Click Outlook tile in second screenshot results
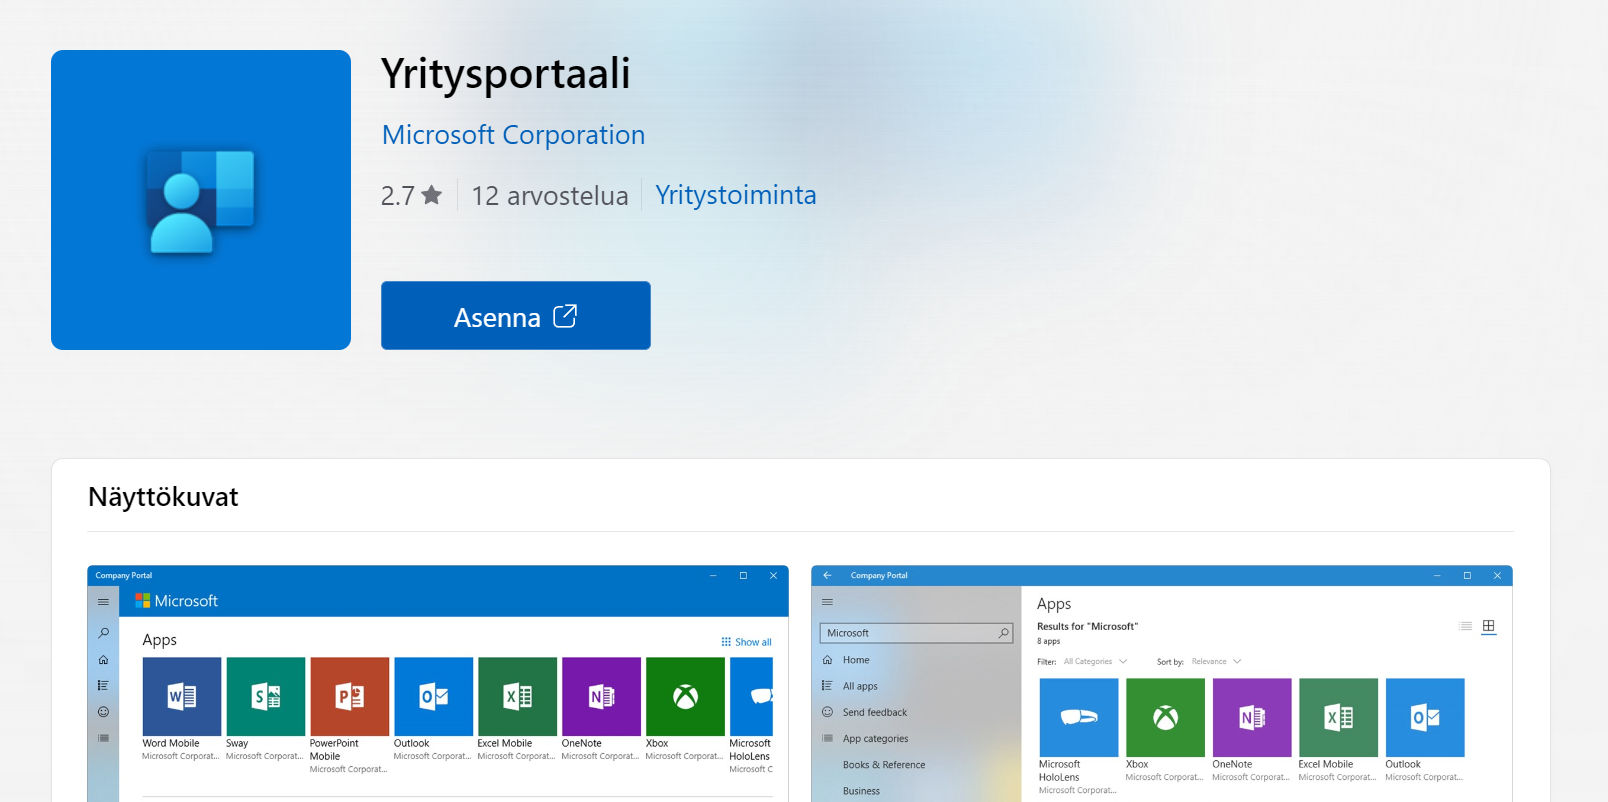This screenshot has height=802, width=1608. pos(1425,717)
